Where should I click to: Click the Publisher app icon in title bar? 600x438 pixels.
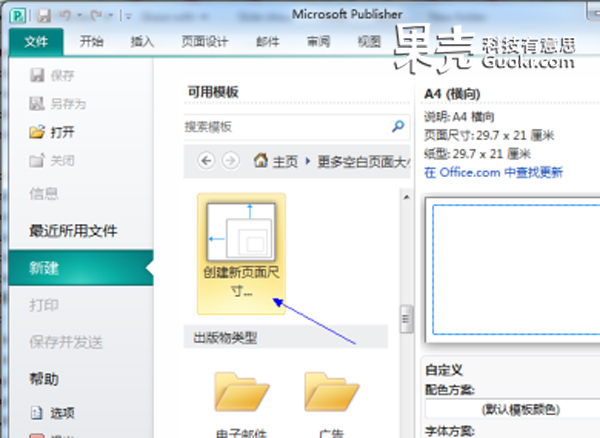(x=18, y=16)
